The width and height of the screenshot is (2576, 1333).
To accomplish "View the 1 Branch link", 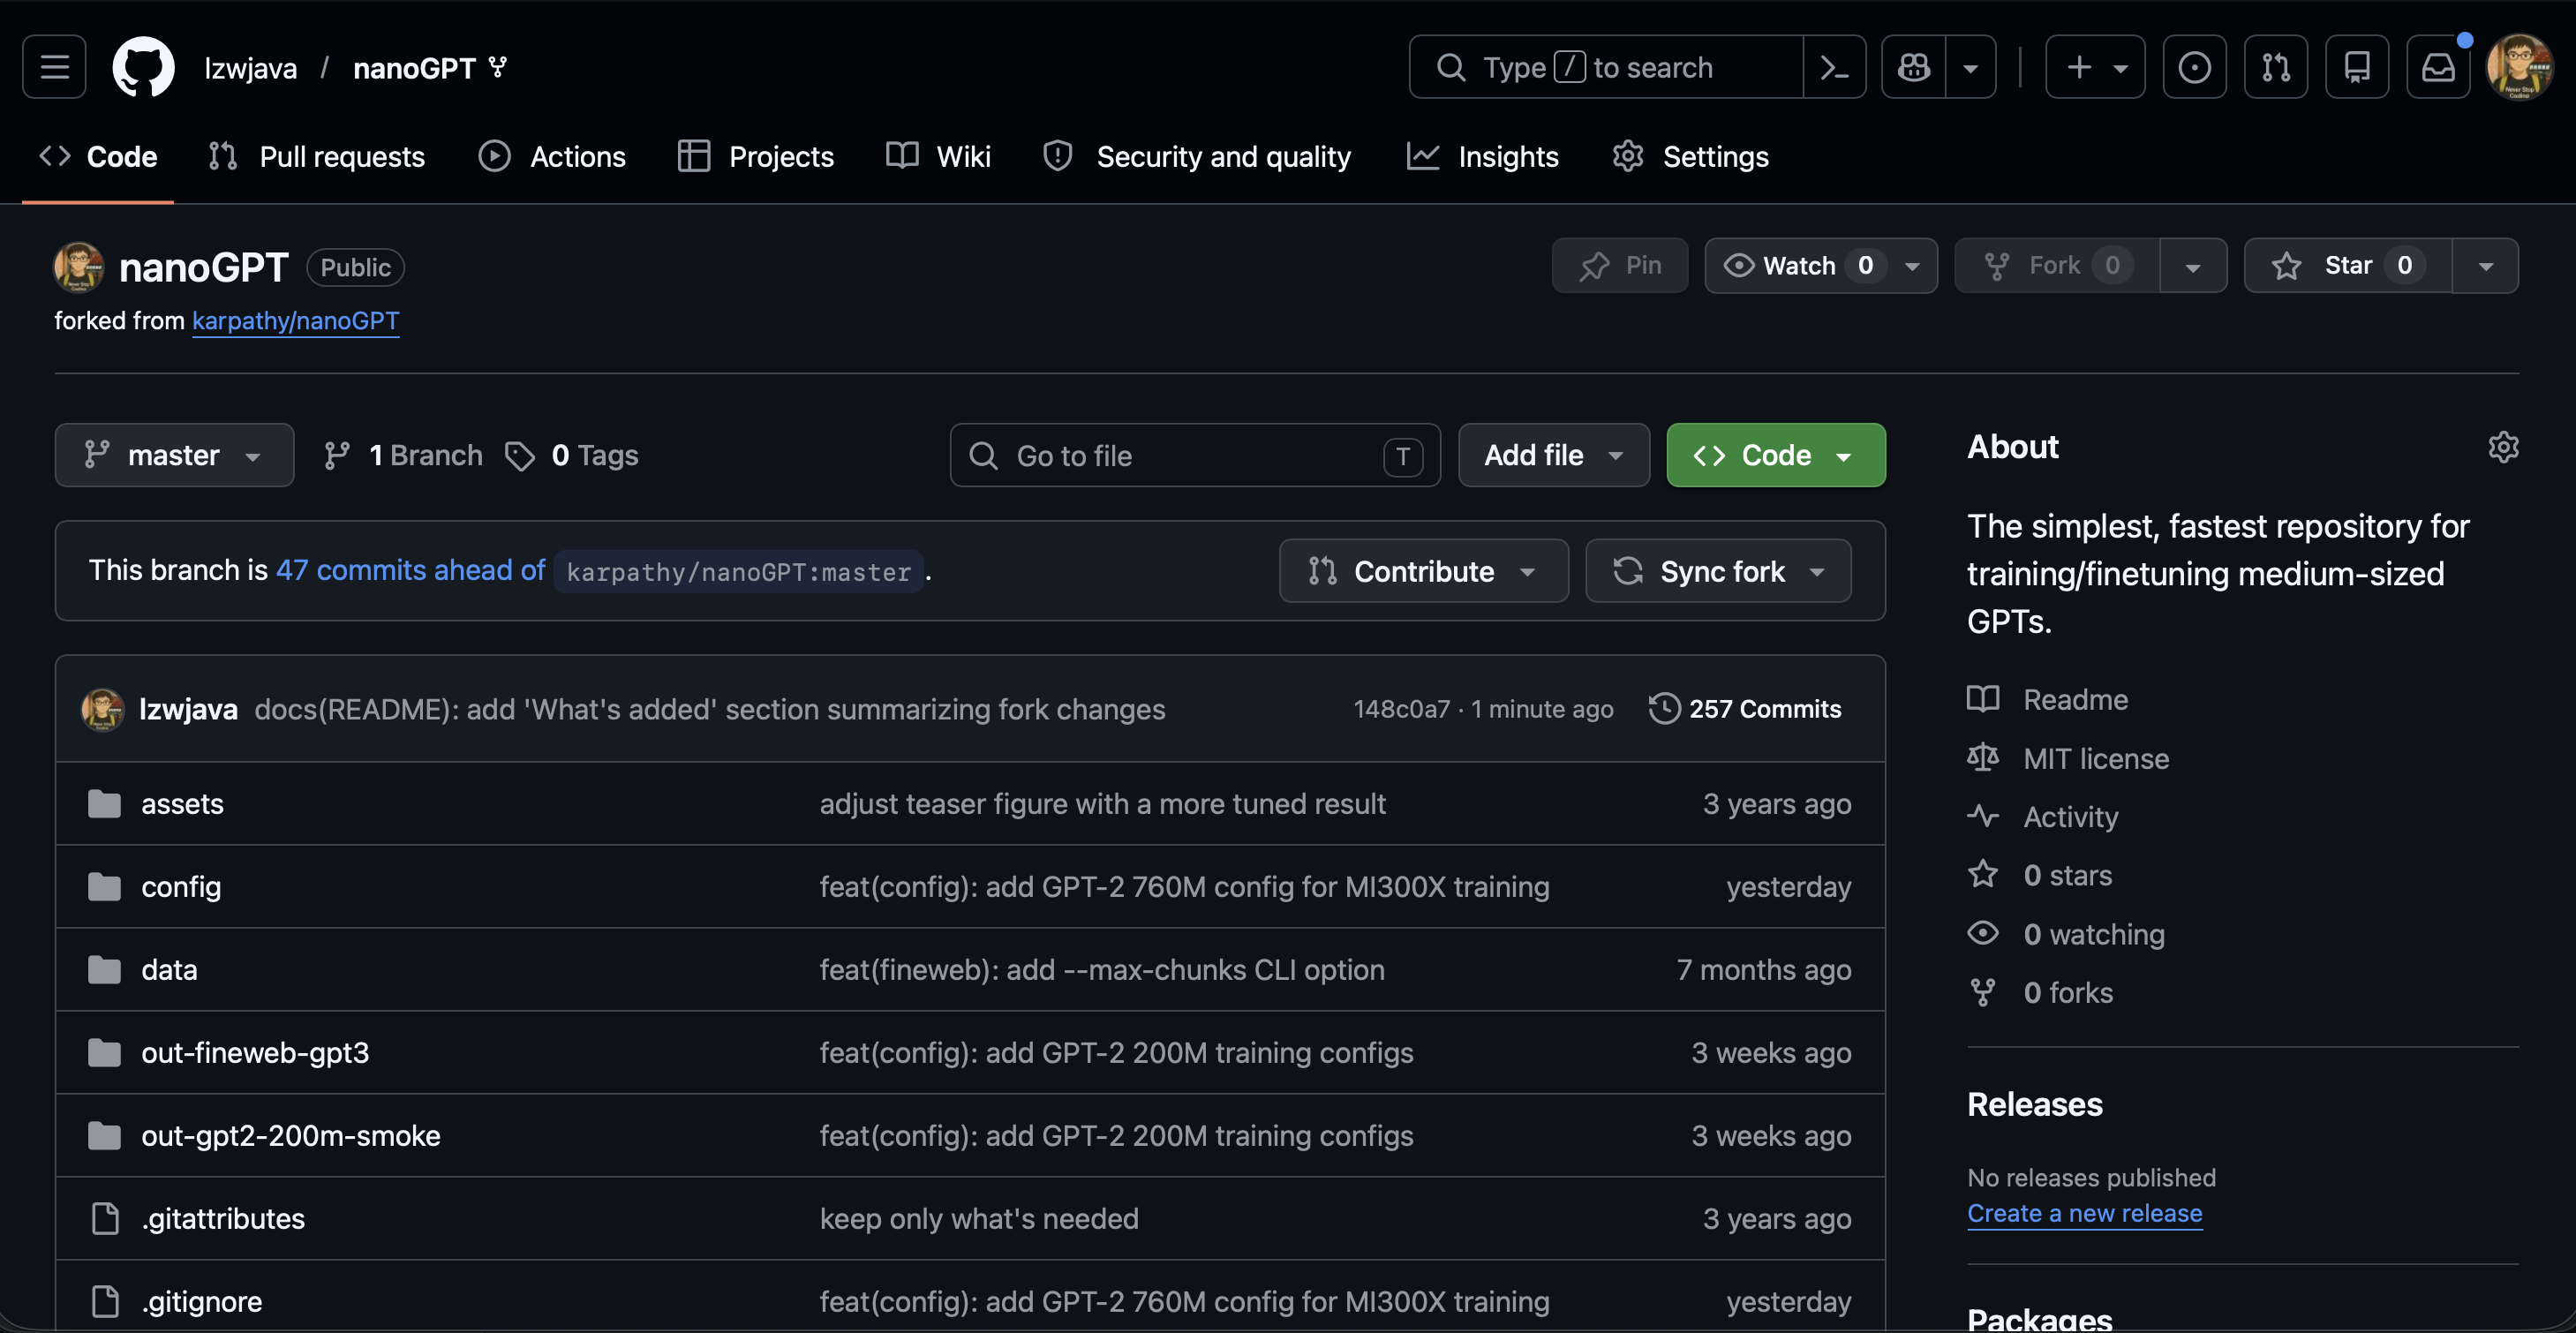I will click(x=403, y=455).
